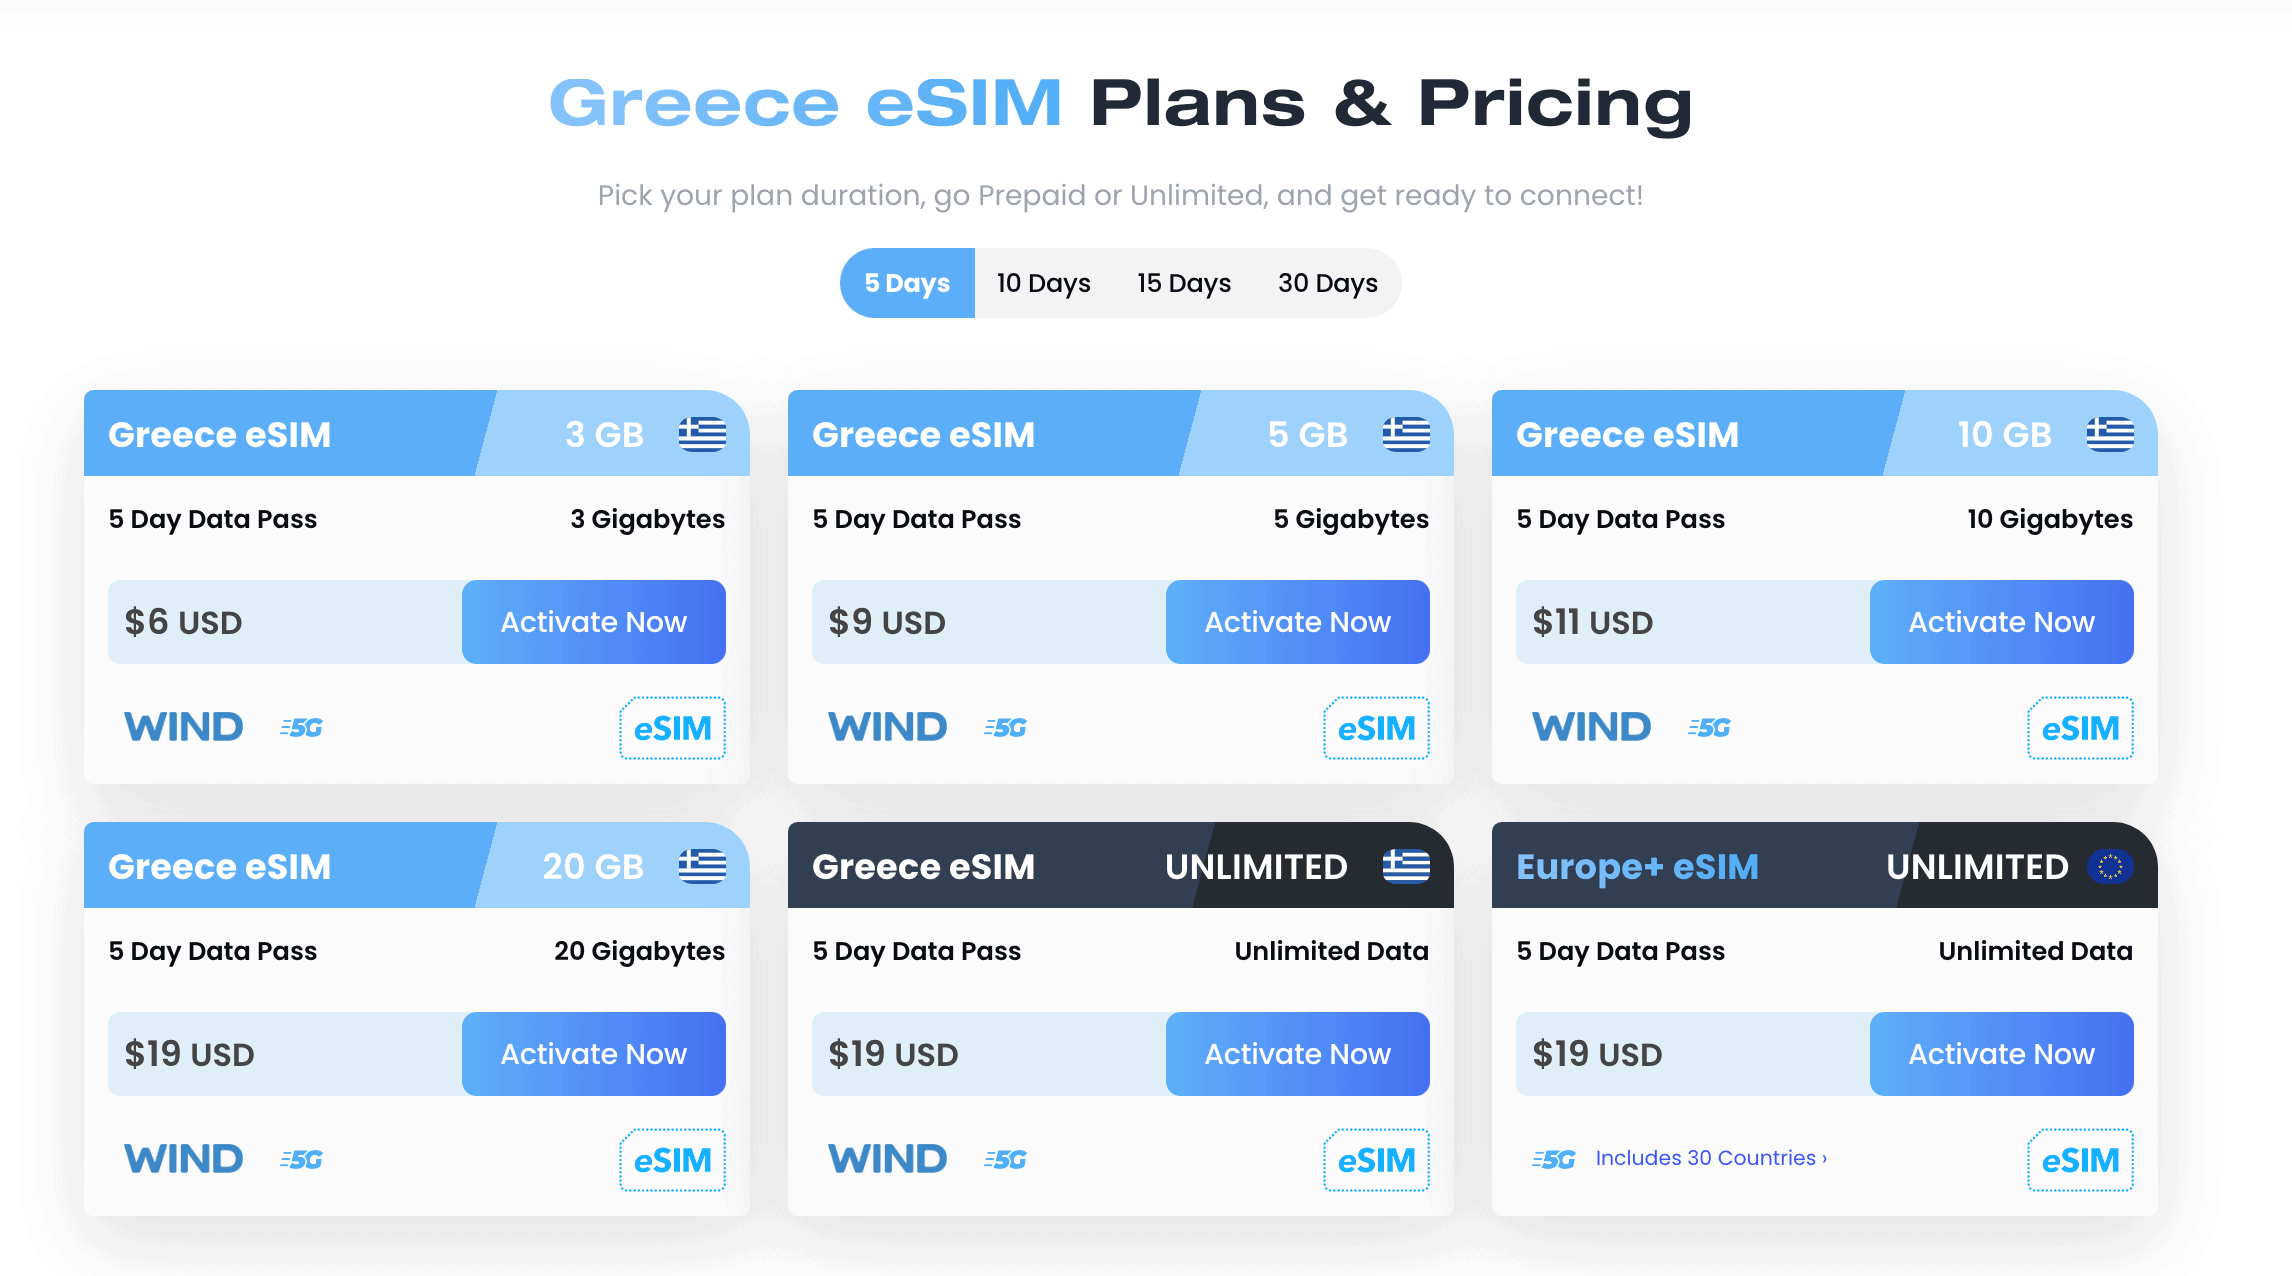Screen dimensions: 2292x1276
Task: Open the 30 Days pricing view
Action: click(x=1326, y=283)
